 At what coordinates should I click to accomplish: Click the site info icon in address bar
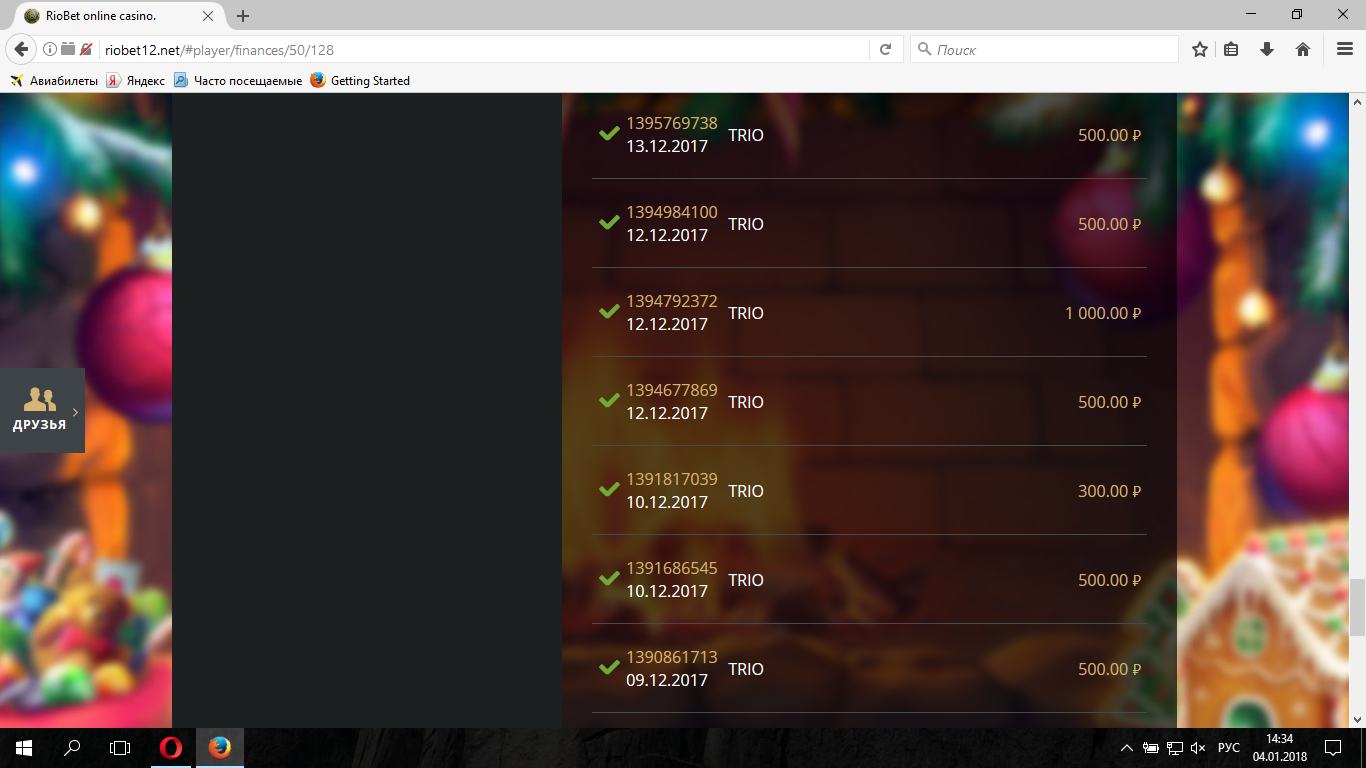[50, 49]
